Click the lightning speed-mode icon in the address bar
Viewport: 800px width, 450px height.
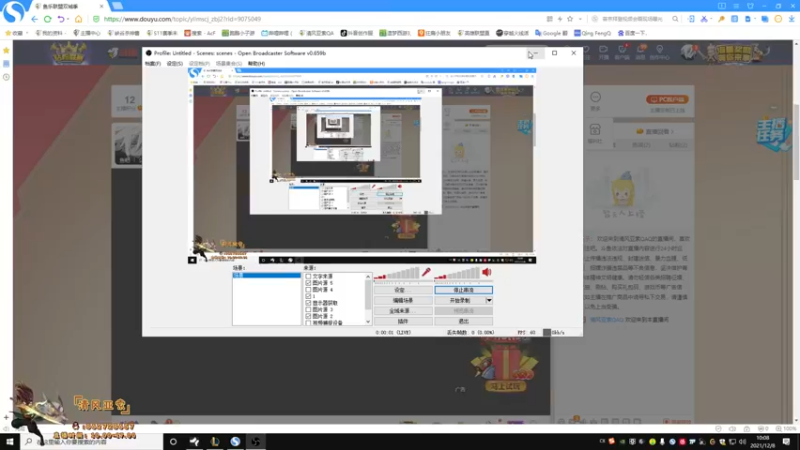(x=560, y=19)
